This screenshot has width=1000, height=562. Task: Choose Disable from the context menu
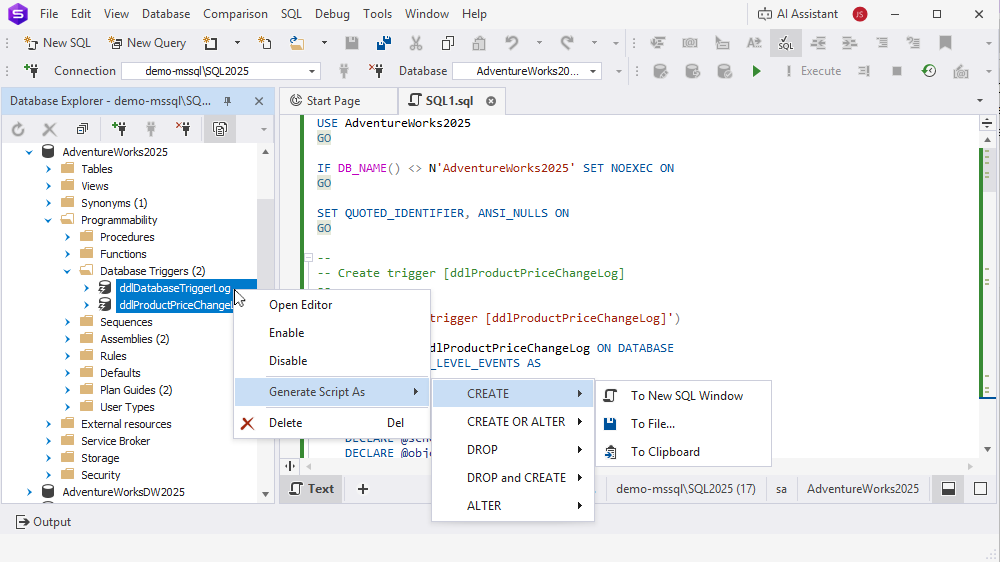(332, 361)
